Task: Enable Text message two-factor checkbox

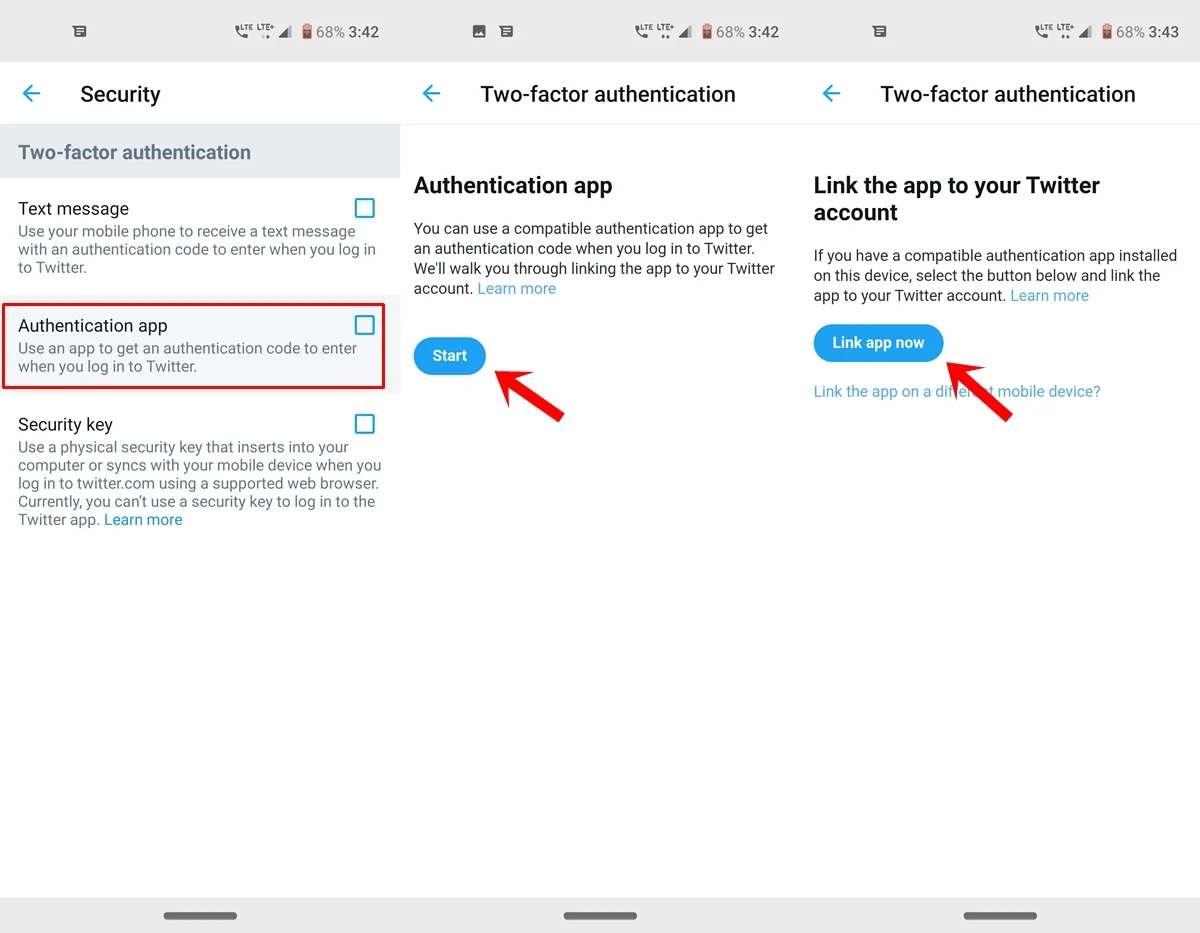Action: (365, 208)
